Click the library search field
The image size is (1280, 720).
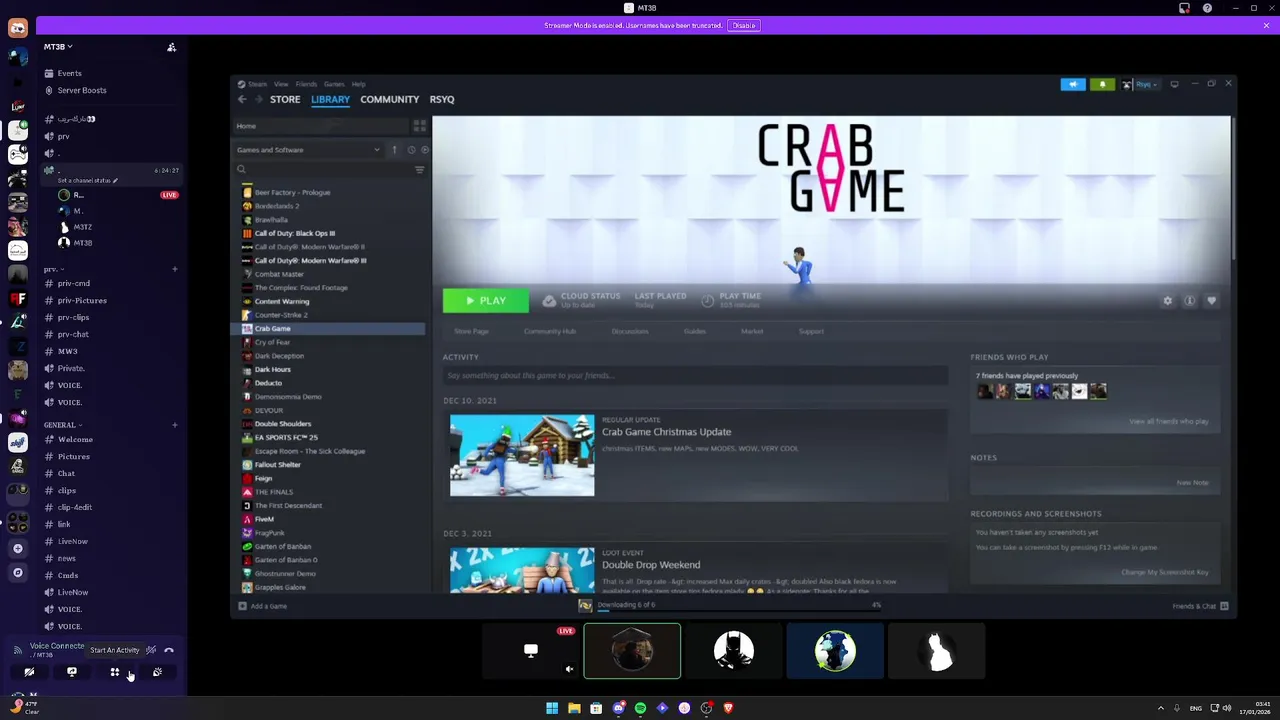coord(323,170)
